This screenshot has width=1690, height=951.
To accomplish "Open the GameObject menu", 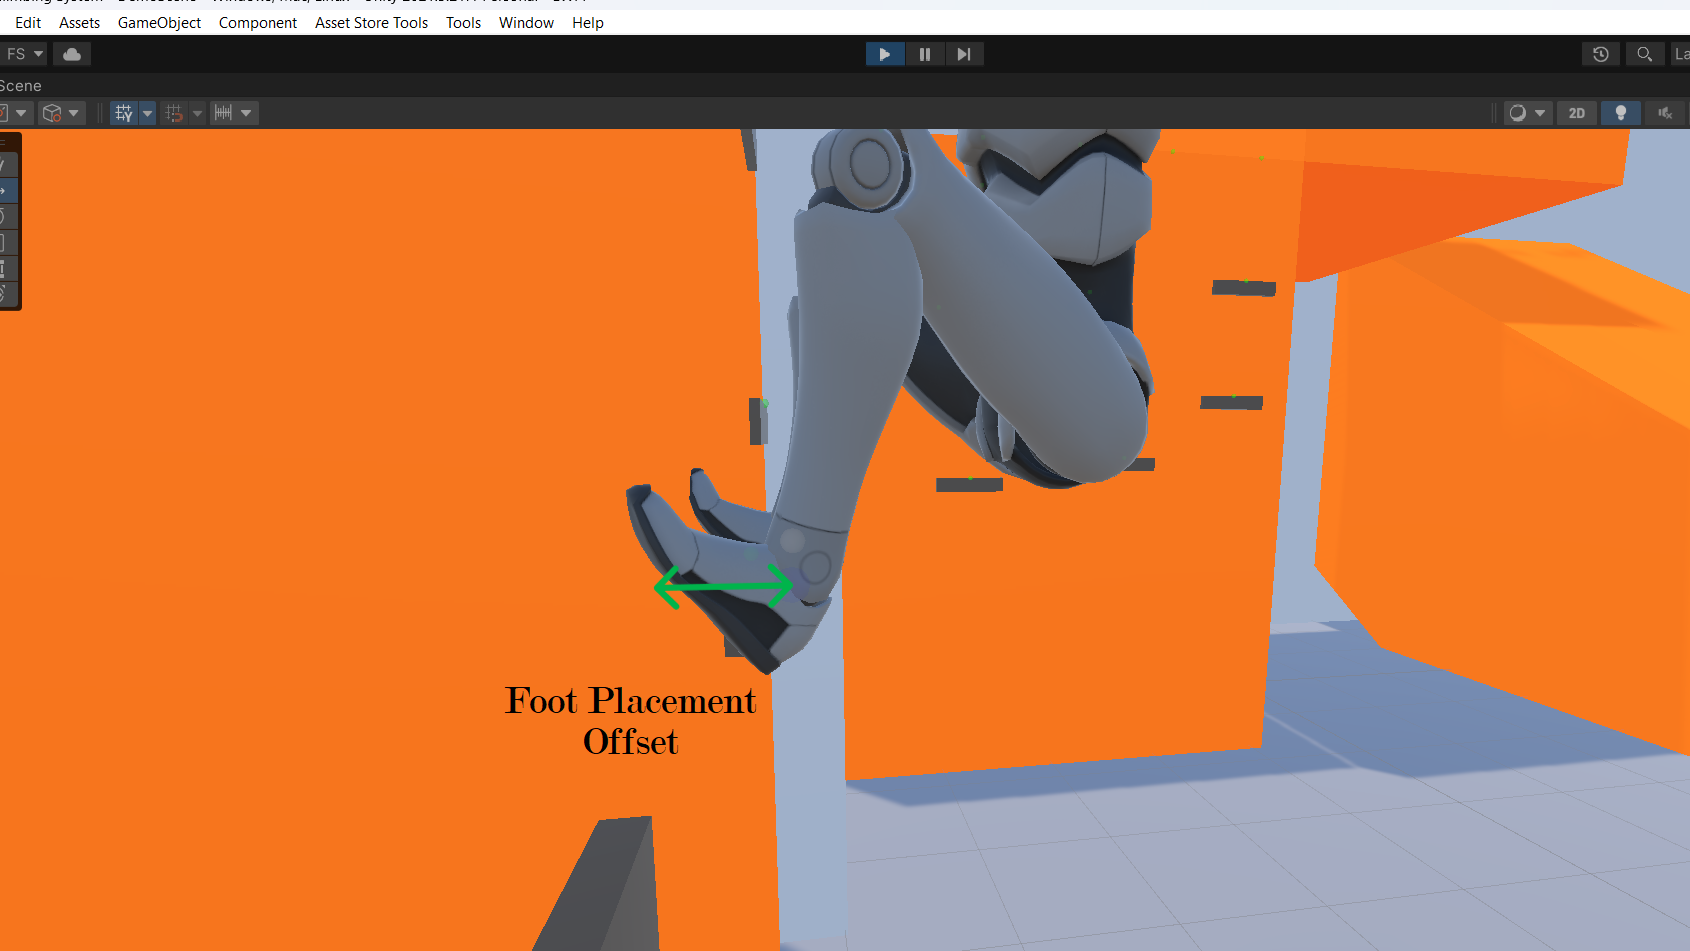I will (159, 23).
